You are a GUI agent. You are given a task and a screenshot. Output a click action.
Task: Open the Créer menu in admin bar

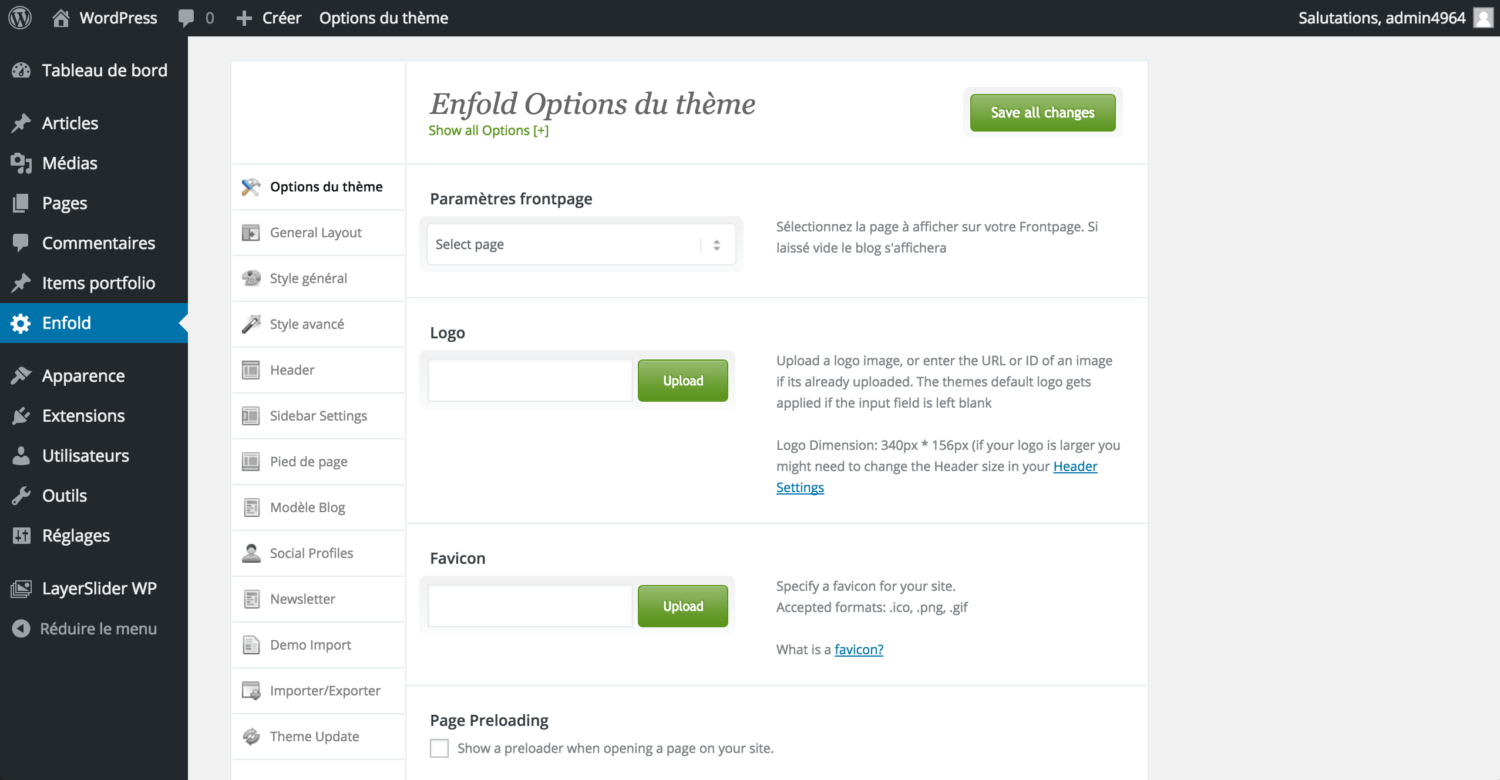tap(269, 18)
